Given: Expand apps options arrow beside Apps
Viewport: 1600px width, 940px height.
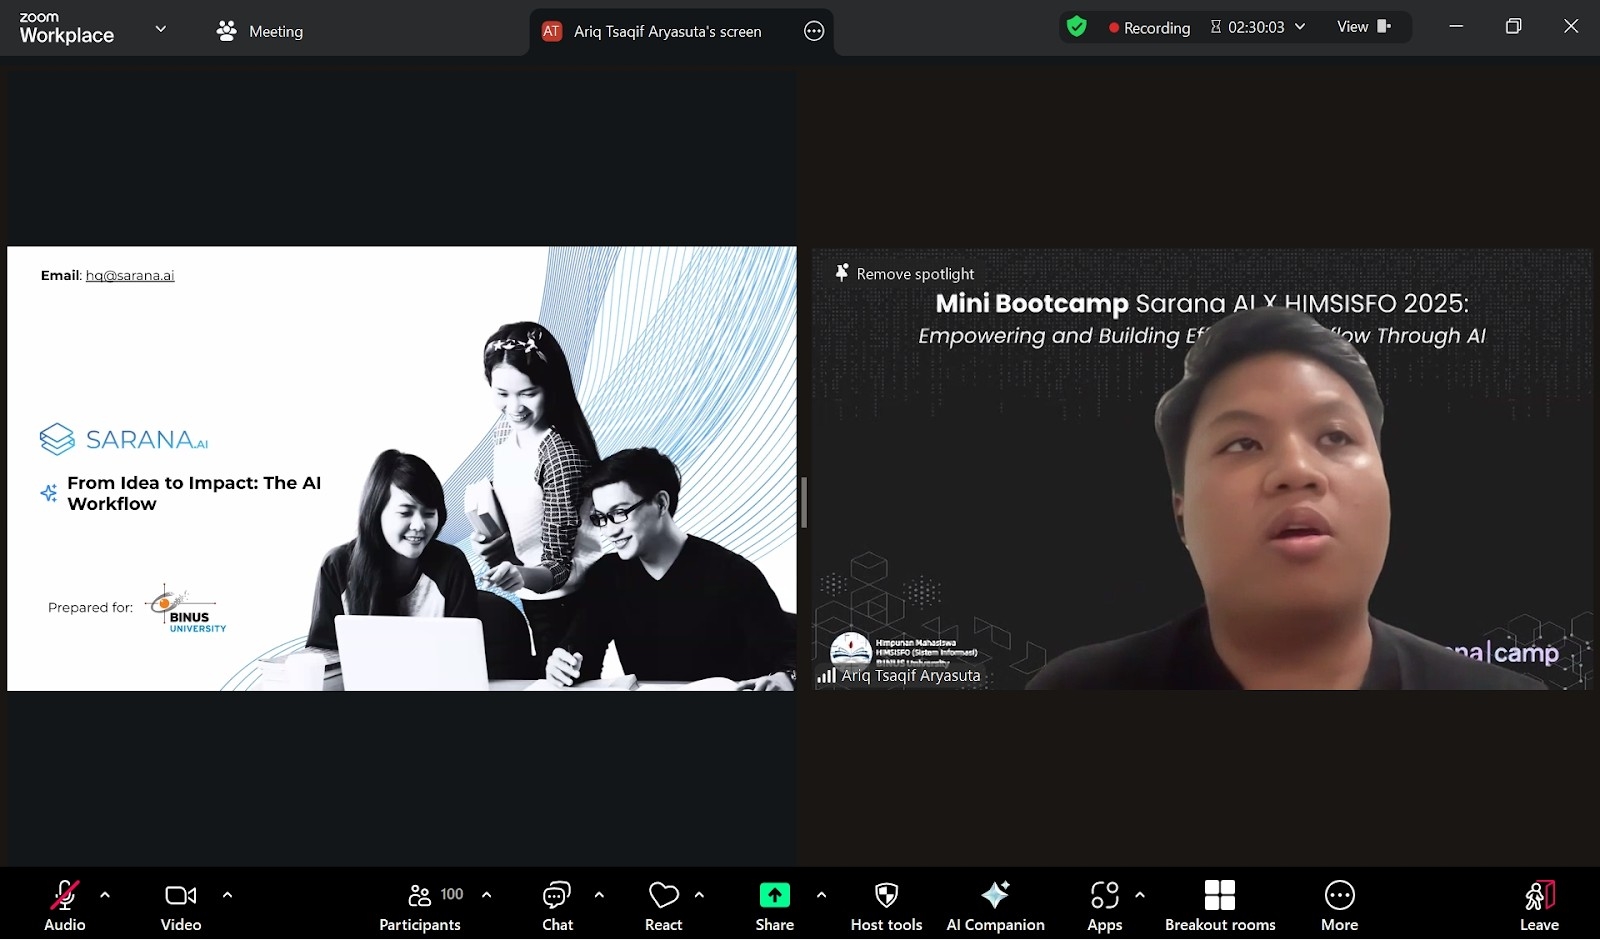Looking at the screenshot, I should tap(1140, 895).
